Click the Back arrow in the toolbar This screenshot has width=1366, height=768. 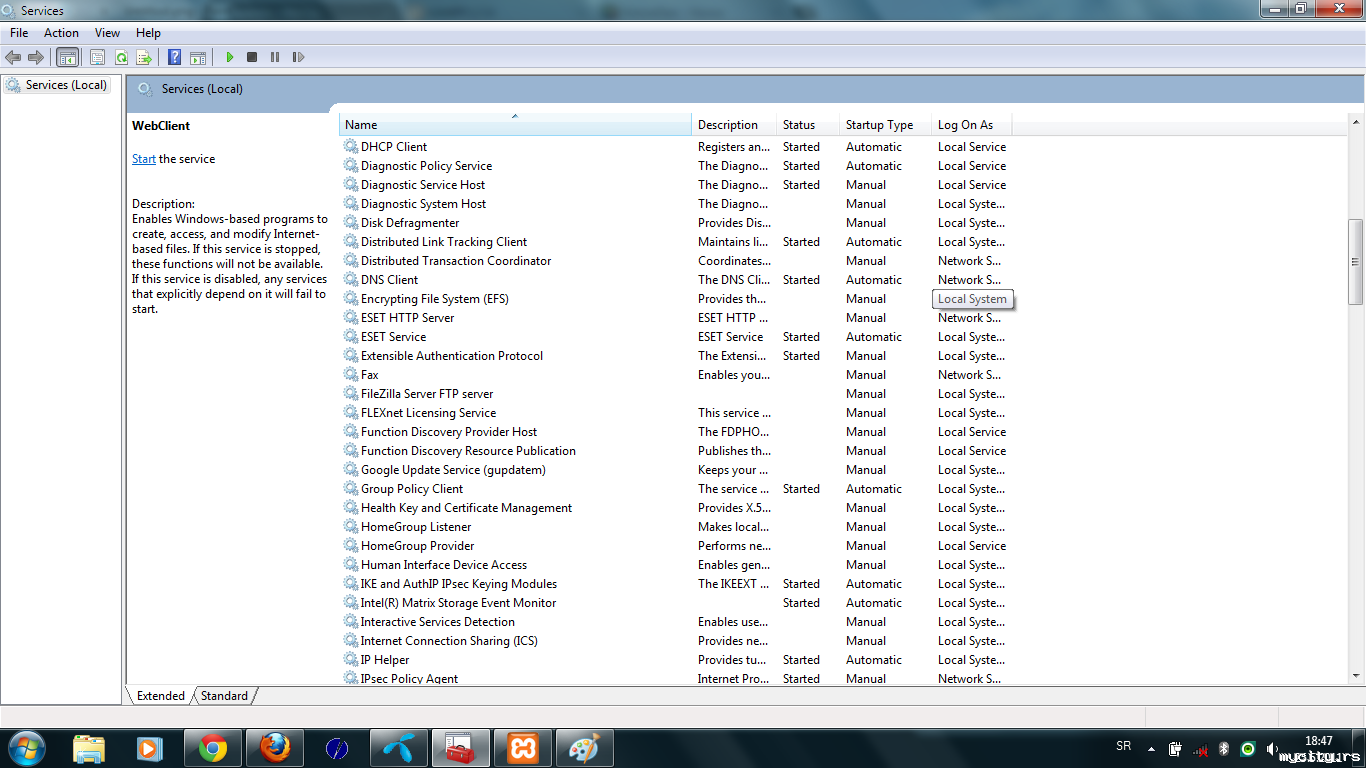coord(13,57)
